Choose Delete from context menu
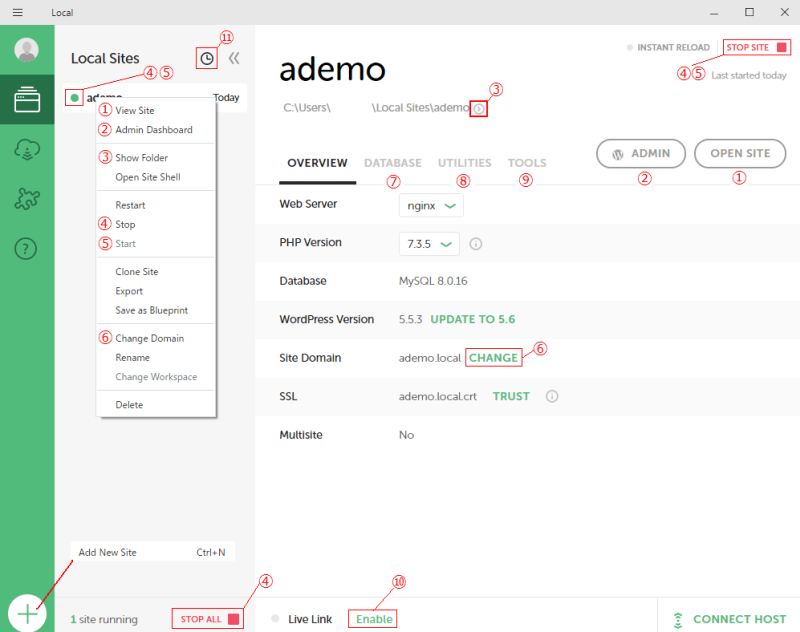Screen dimensions: 800x632 pyautogui.click(x=156, y=405)
